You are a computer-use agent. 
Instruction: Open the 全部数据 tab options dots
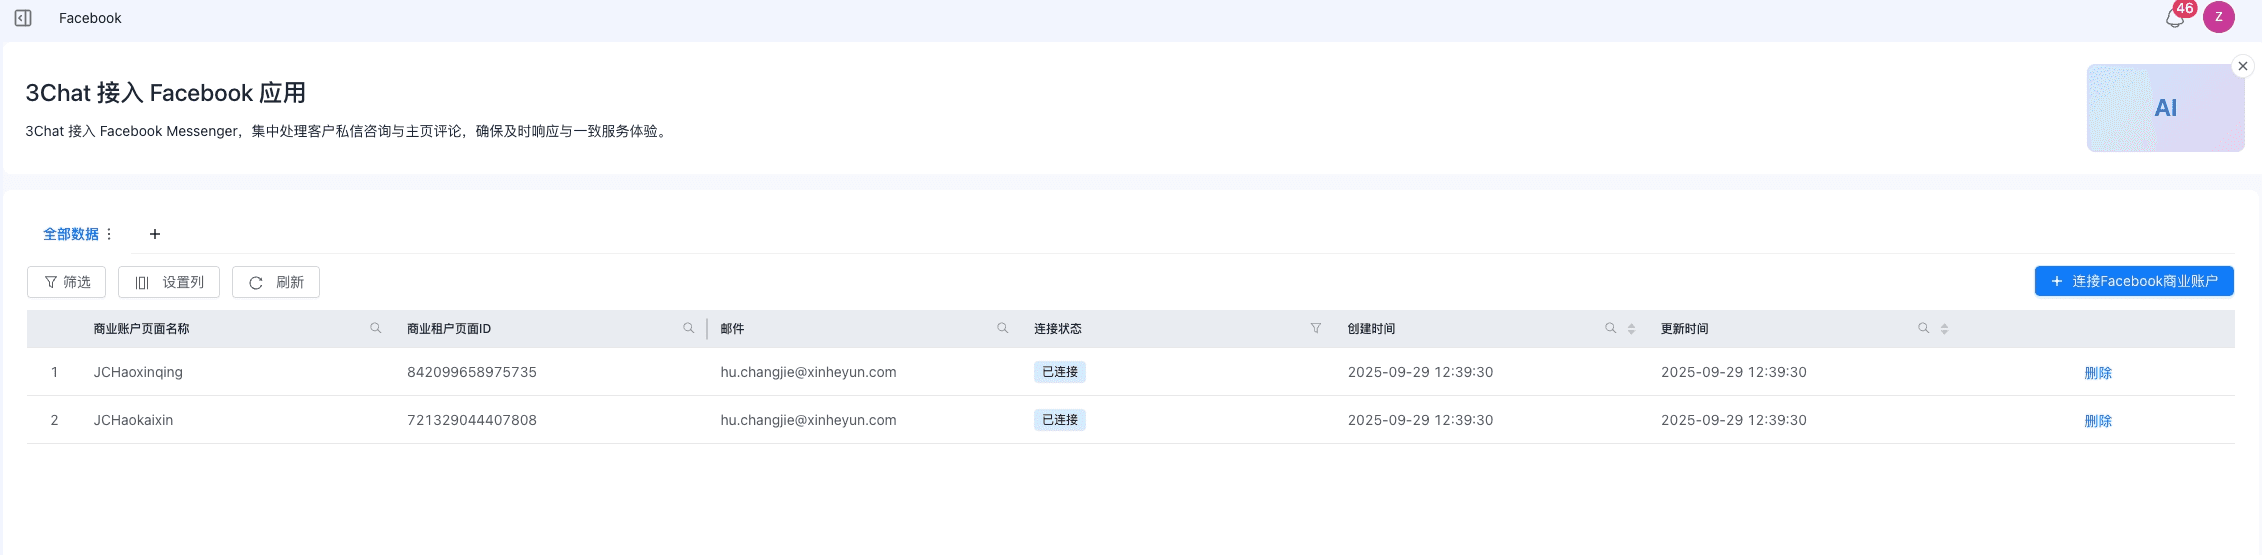(x=109, y=234)
